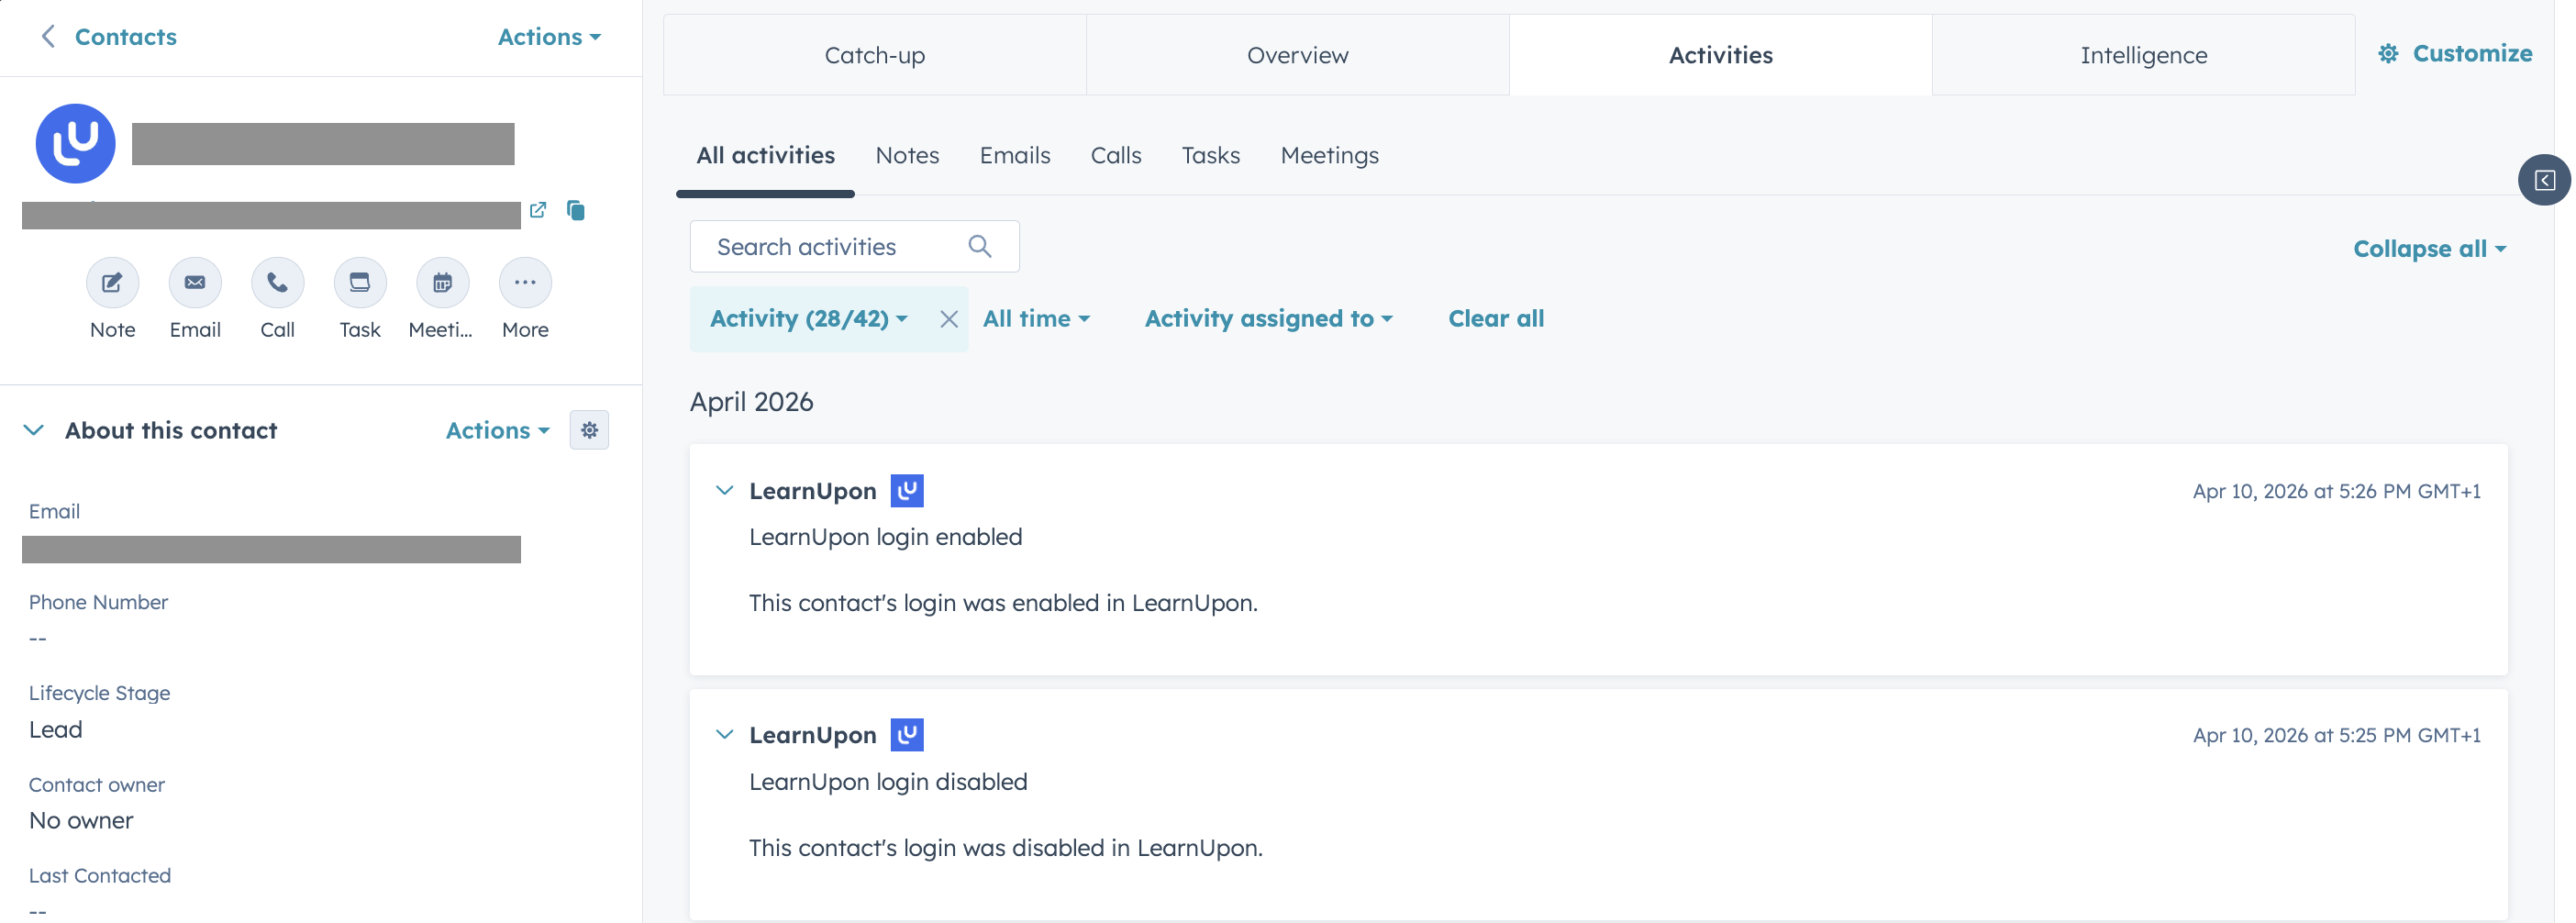Open the All time filter dropdown
The width and height of the screenshot is (2576, 923).
click(1036, 319)
